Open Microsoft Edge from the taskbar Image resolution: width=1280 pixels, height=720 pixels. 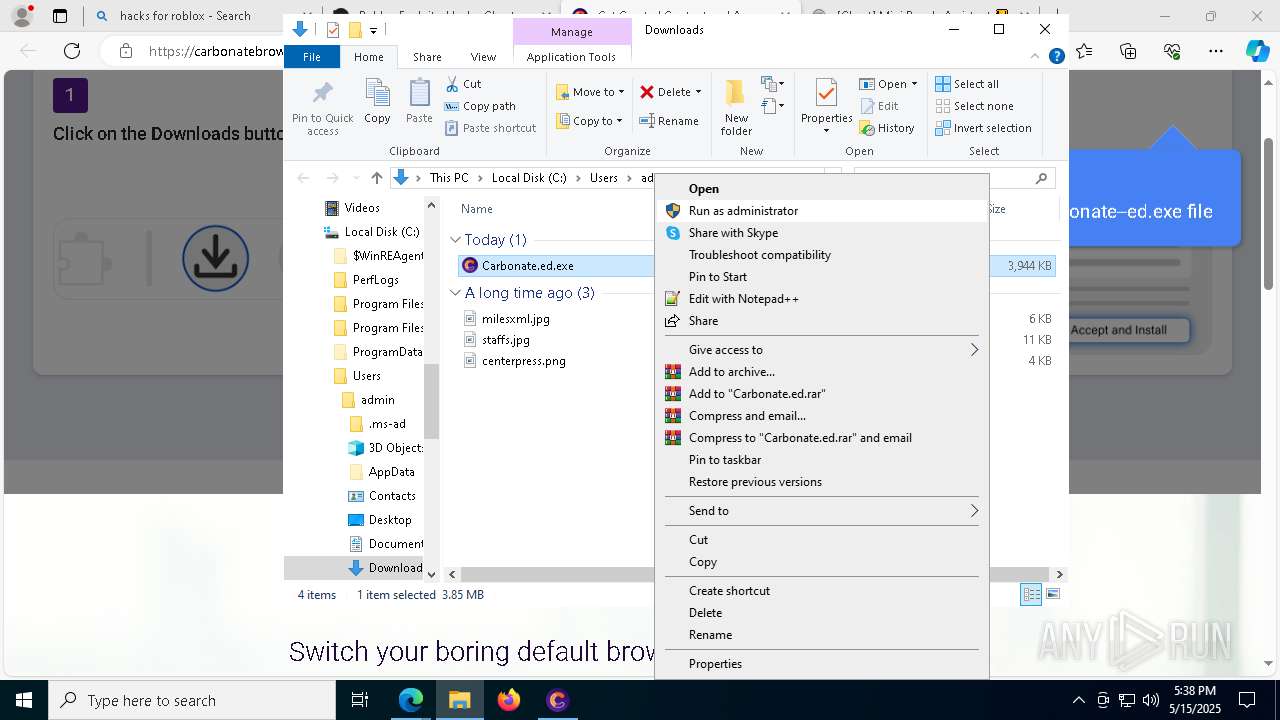pyautogui.click(x=411, y=700)
